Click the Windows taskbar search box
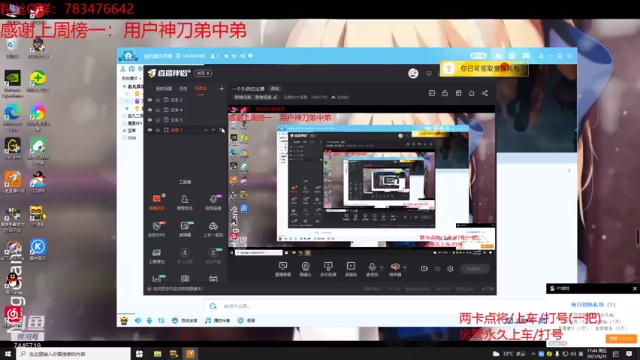 click(x=74, y=354)
